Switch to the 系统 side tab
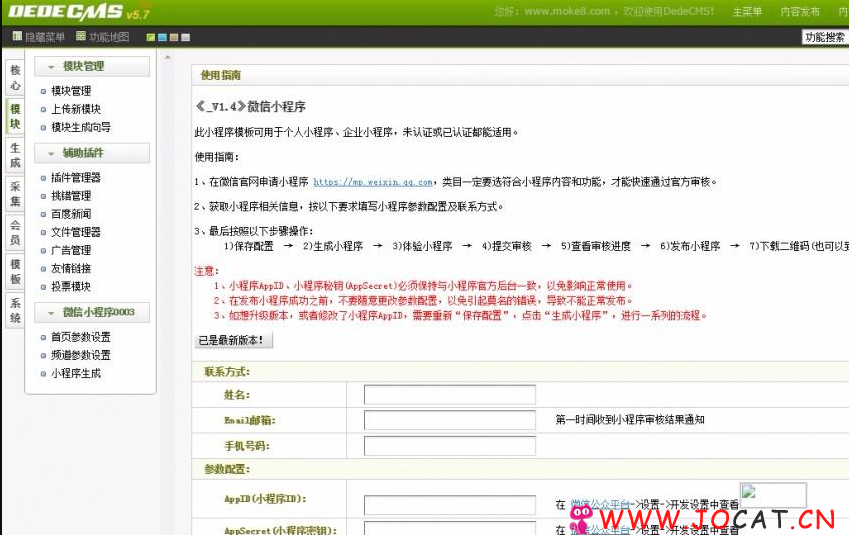The image size is (849, 535). coord(15,310)
